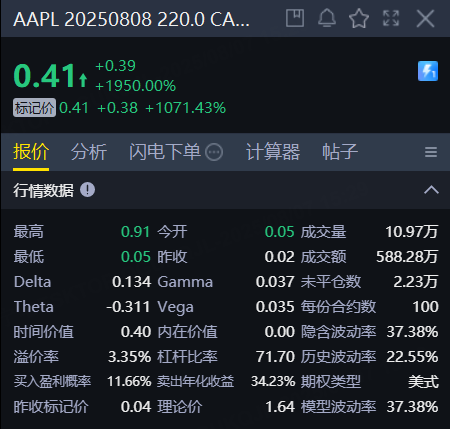Click the 隐含波动率 value 37.38%
This screenshot has width=450, height=429.
pos(412,332)
